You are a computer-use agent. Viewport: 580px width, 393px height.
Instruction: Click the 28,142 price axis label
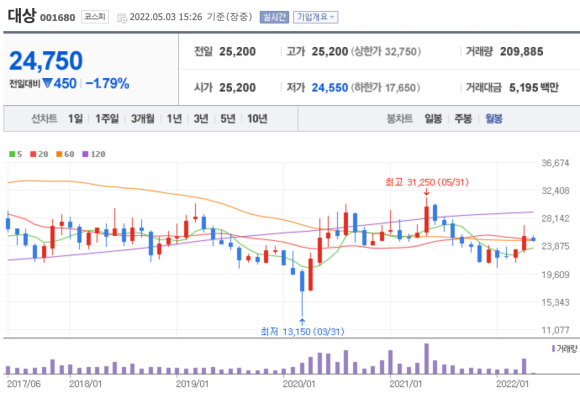coord(556,219)
